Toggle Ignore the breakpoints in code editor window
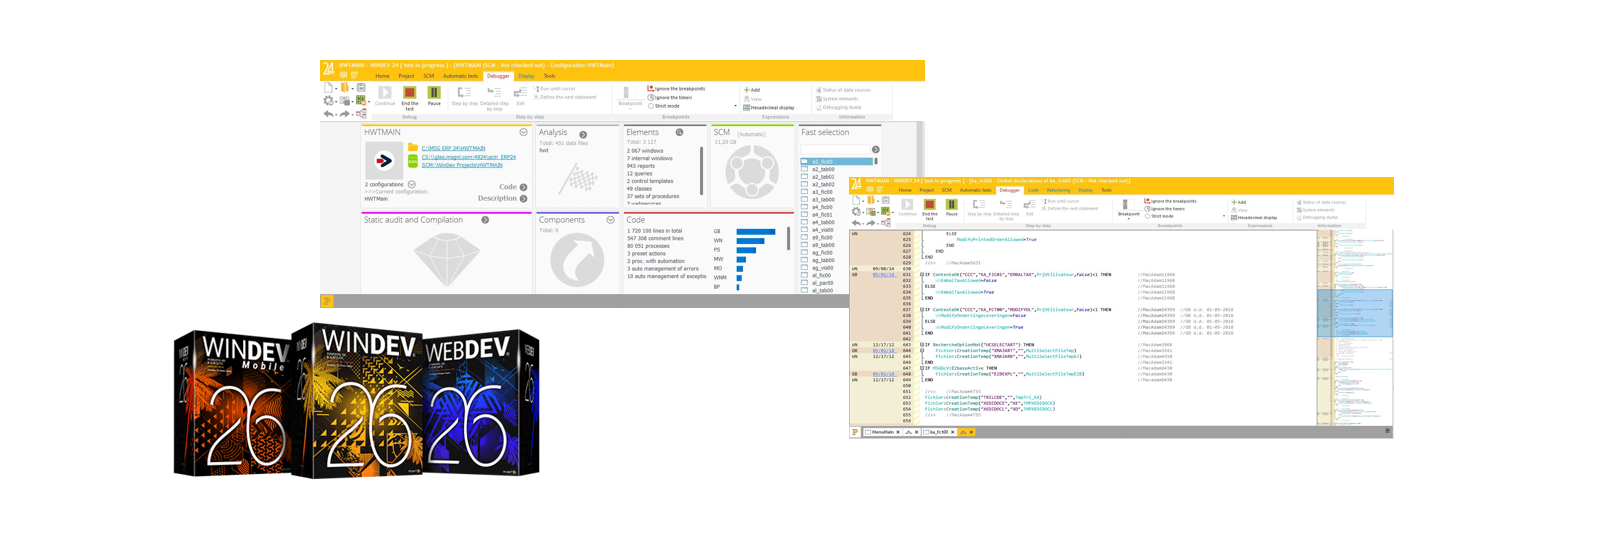1600x550 pixels. (x=1170, y=201)
